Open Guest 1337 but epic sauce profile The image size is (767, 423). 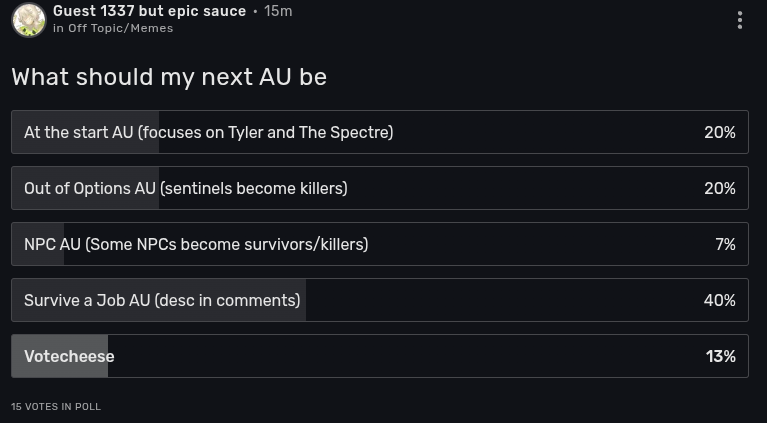pyautogui.click(x=149, y=11)
